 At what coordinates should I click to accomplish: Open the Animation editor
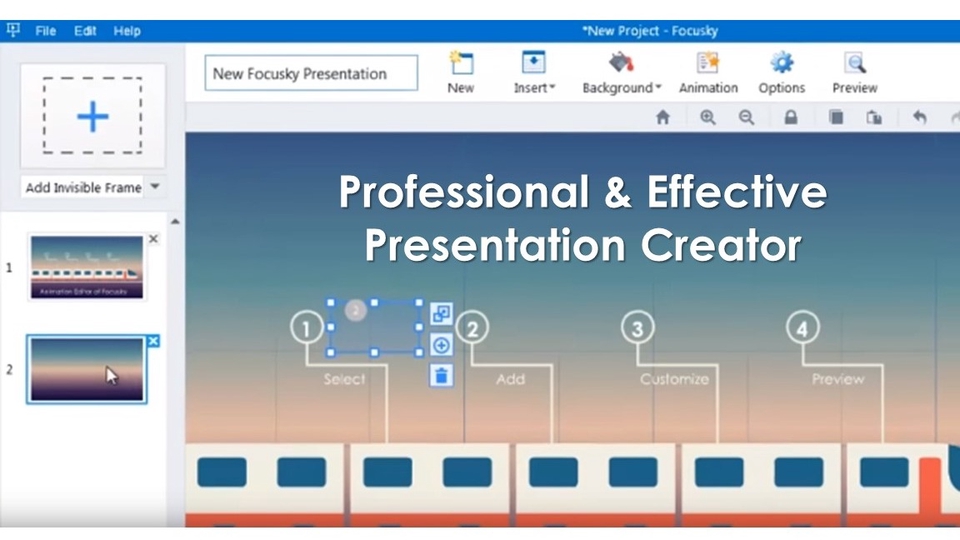pos(708,73)
